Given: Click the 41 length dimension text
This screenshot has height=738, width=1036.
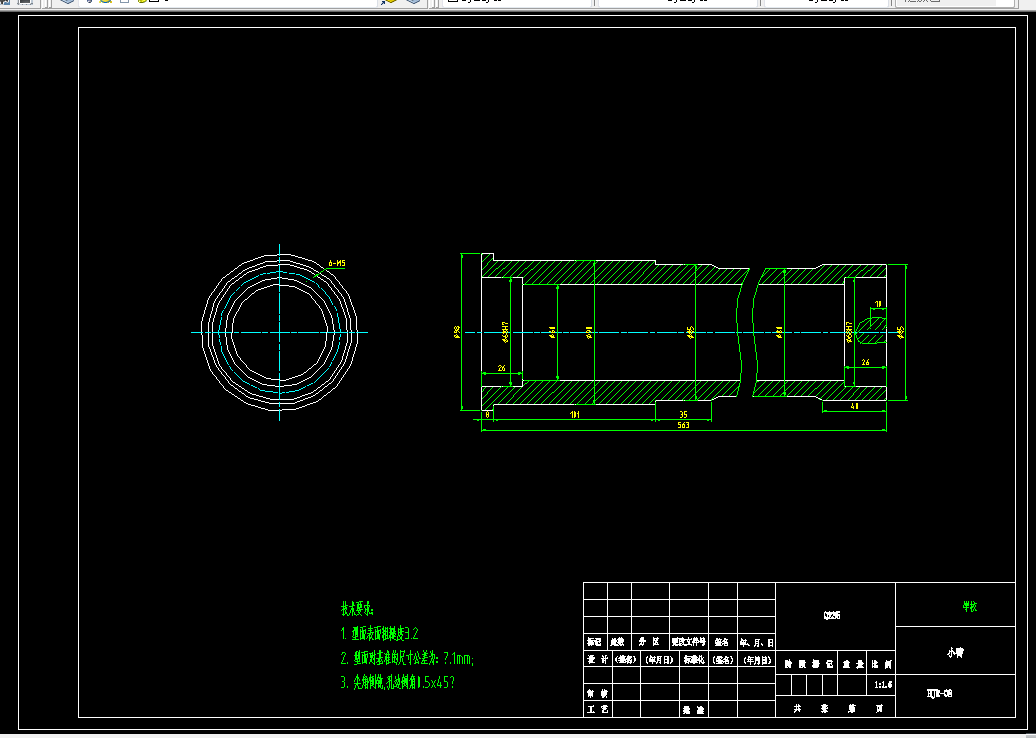Looking at the screenshot, I should [854, 406].
